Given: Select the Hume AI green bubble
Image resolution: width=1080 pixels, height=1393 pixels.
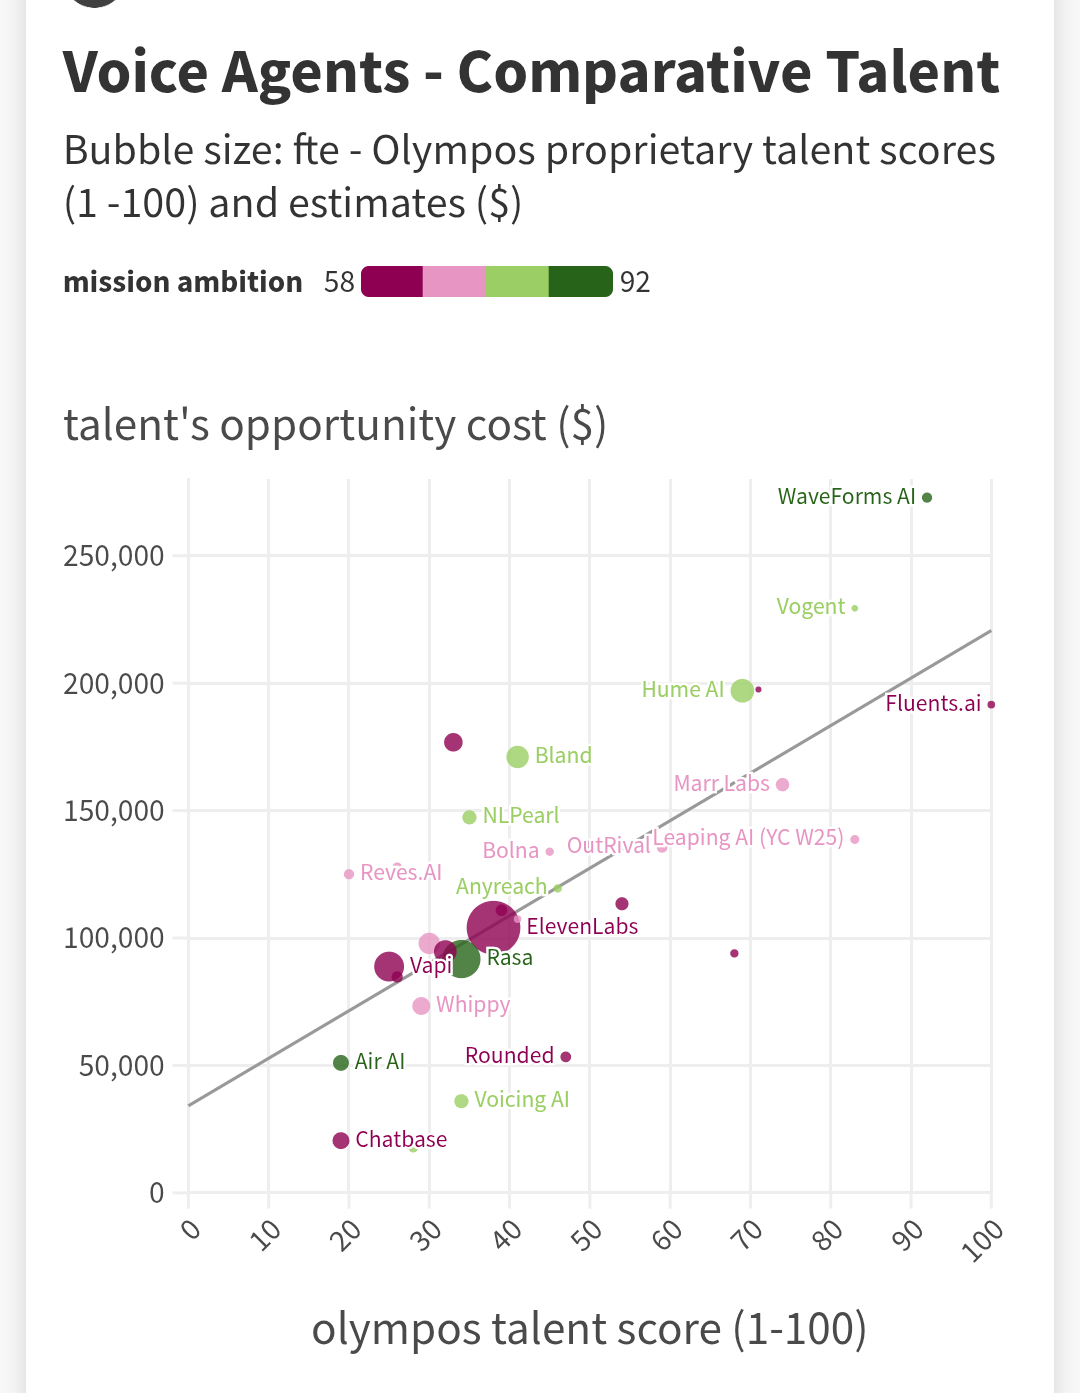Looking at the screenshot, I should tap(742, 690).
